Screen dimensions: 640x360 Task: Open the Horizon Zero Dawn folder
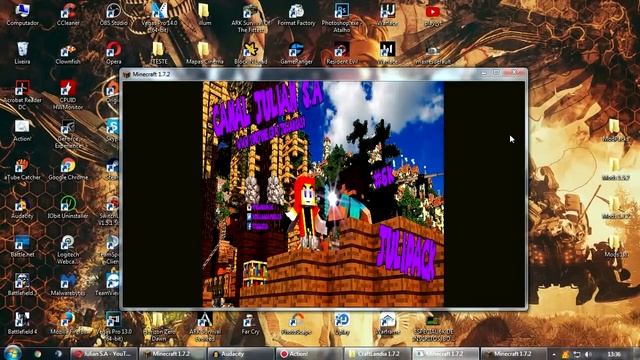pyautogui.click(x=159, y=326)
